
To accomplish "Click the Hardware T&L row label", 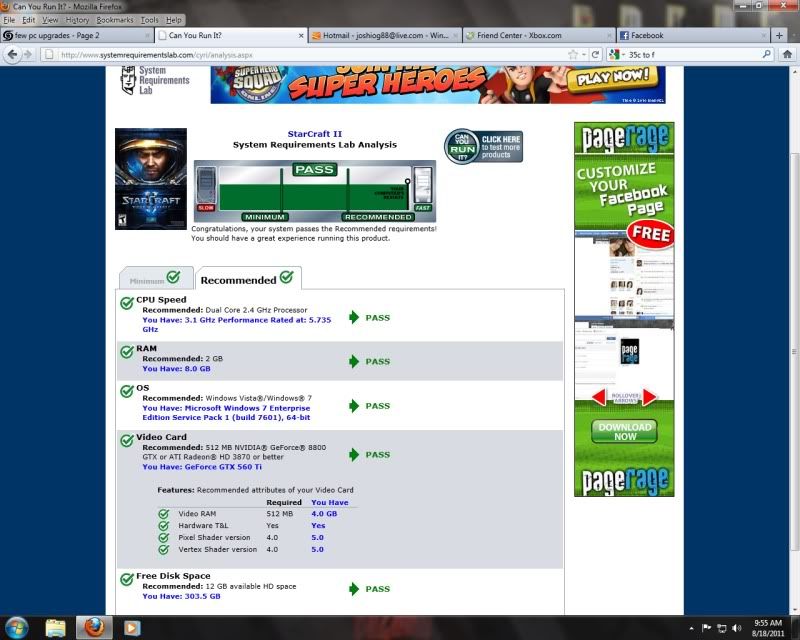I will tap(203, 525).
